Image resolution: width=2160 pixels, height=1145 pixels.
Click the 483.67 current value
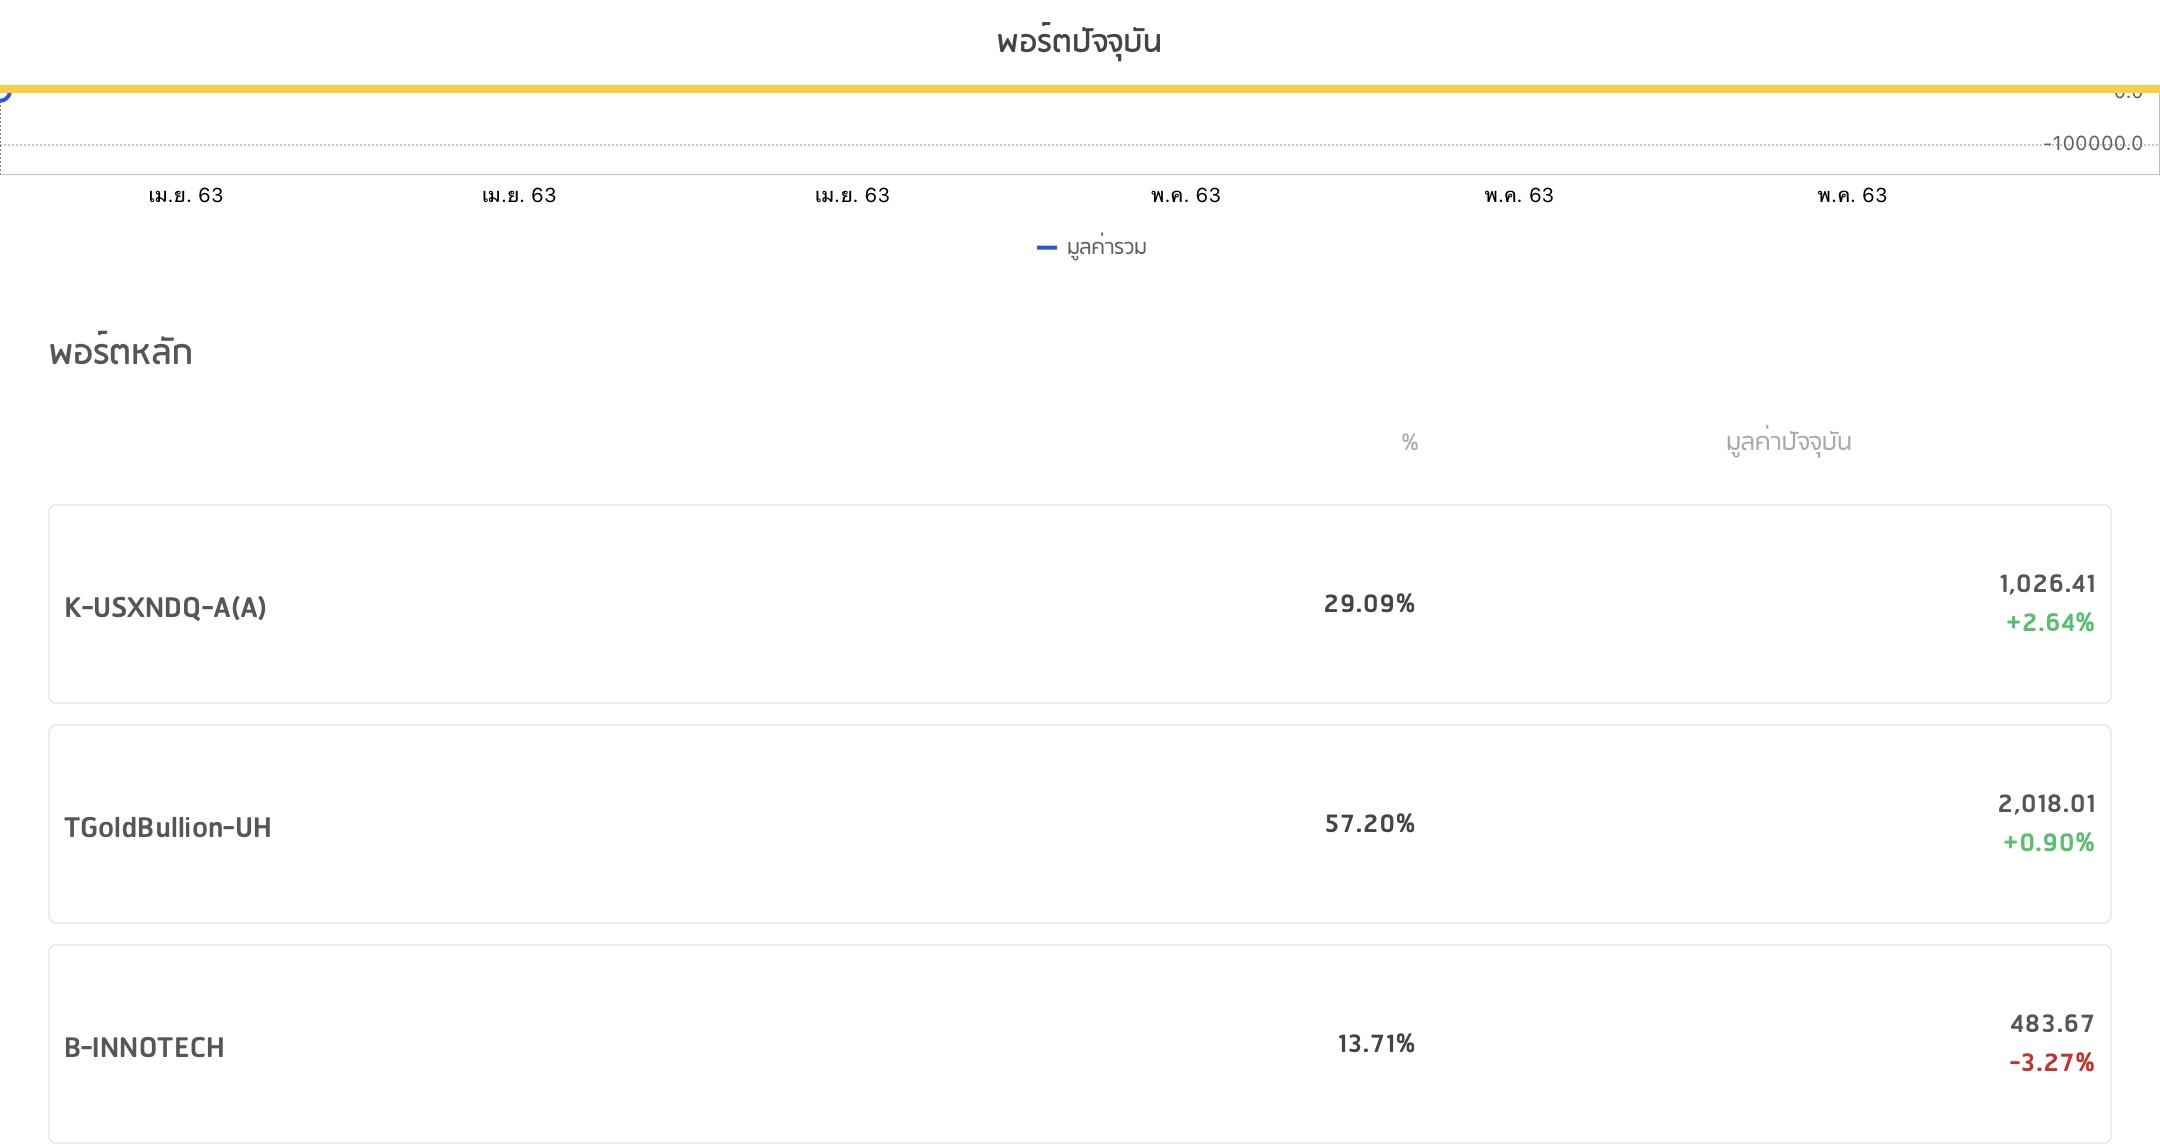(x=2052, y=1024)
